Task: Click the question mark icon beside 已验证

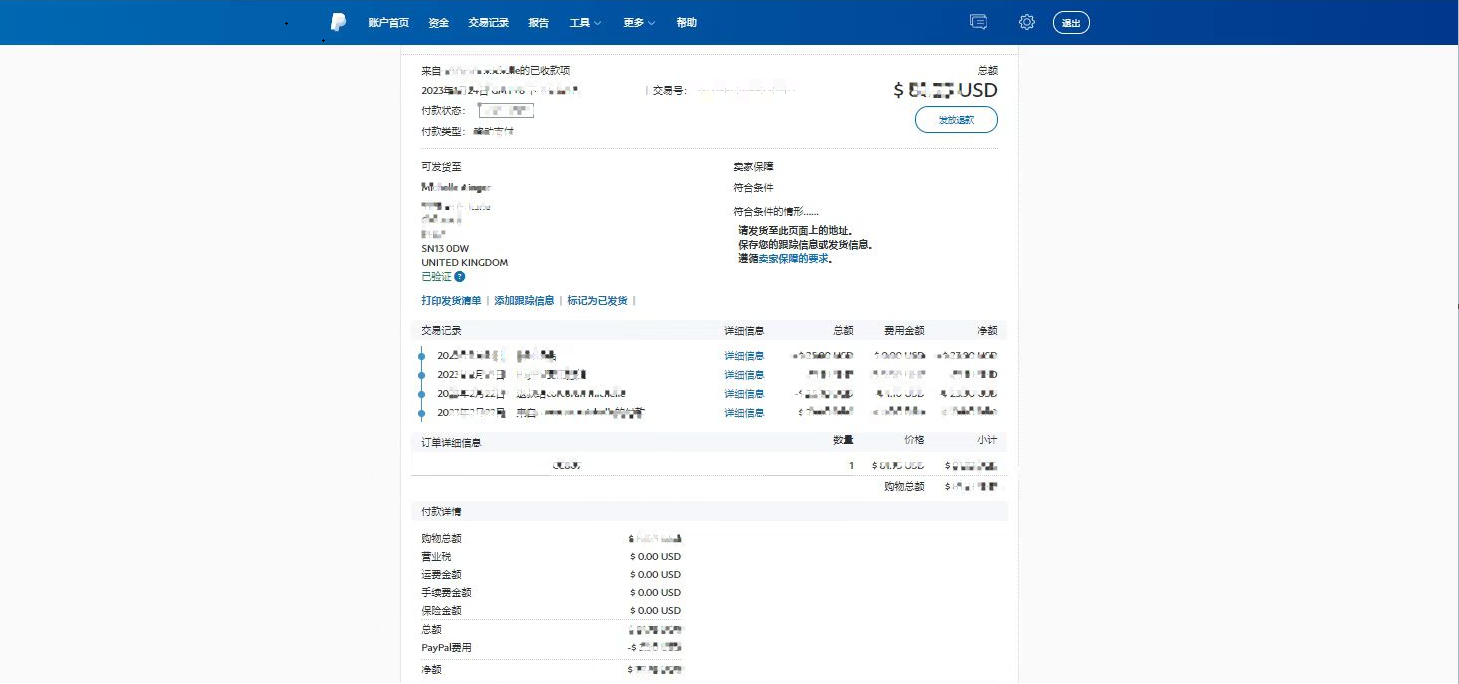Action: pyautogui.click(x=460, y=277)
